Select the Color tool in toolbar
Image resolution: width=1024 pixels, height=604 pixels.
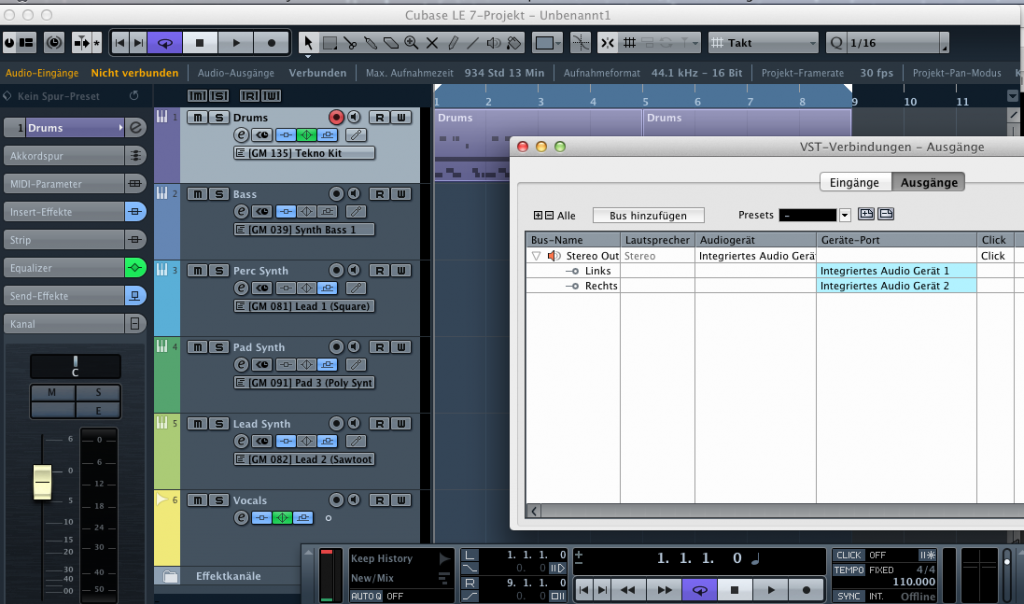[515, 43]
